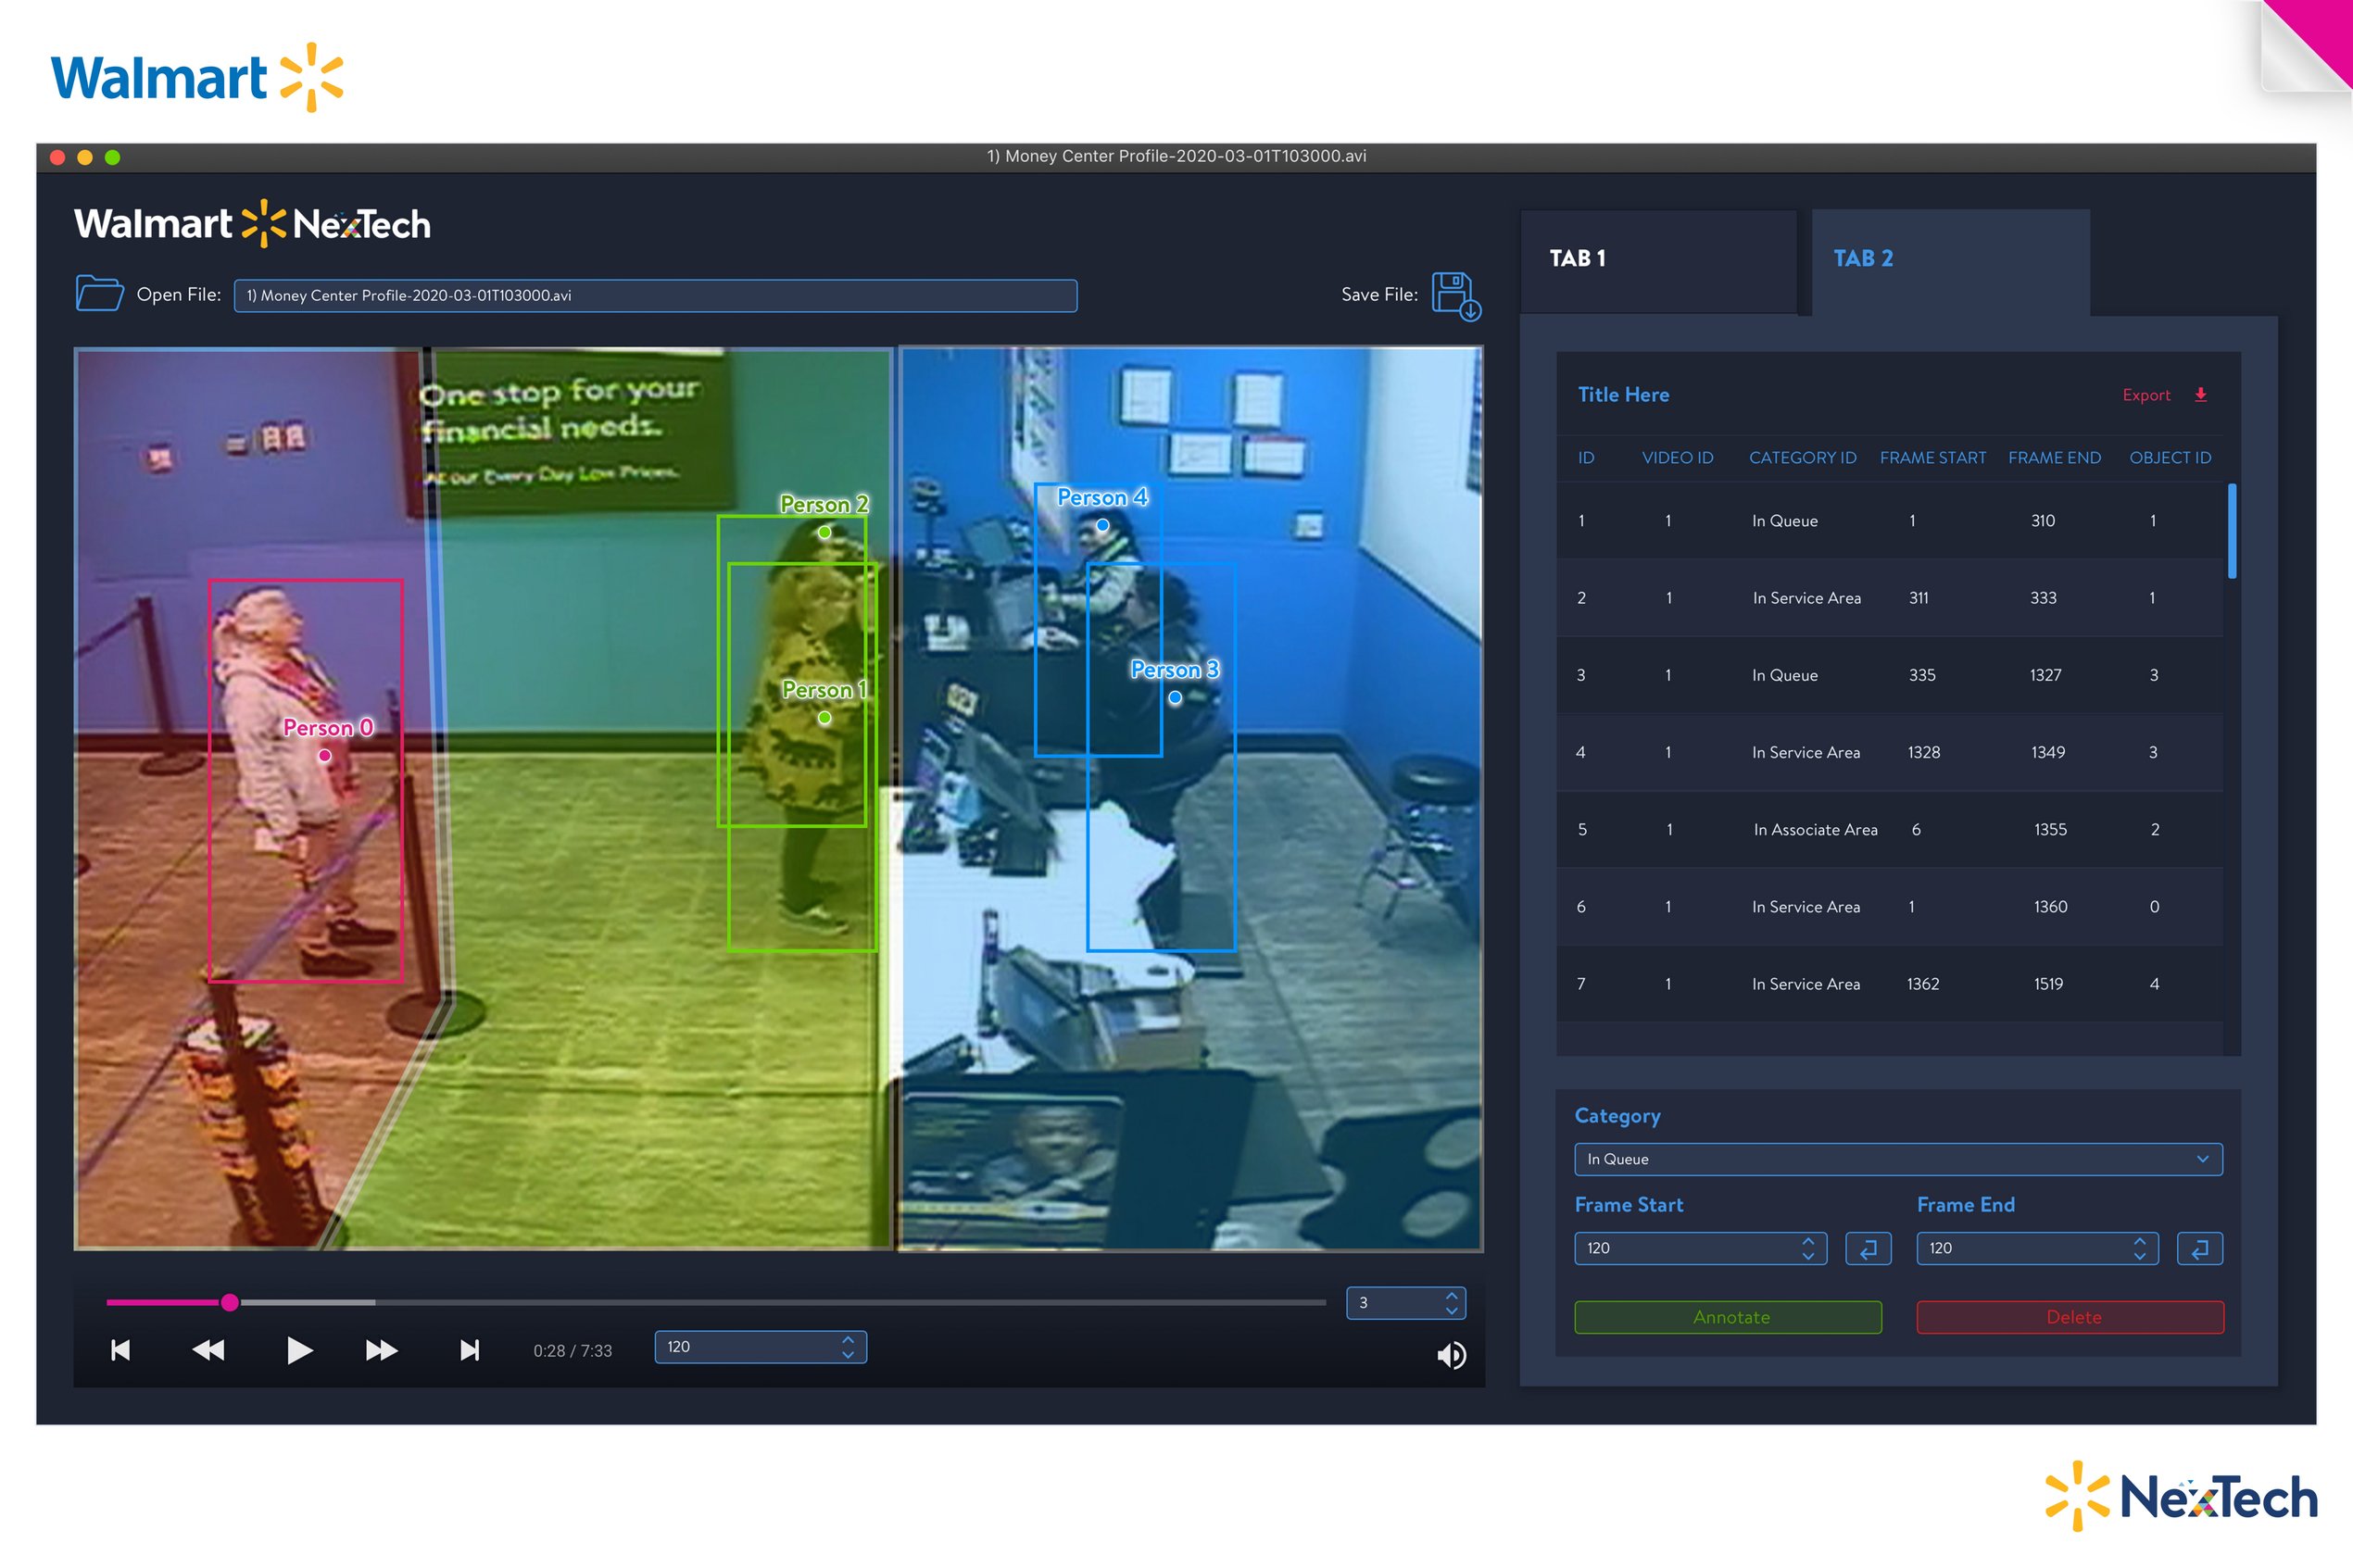
Task: Open the Category dropdown showing In Queue
Action: click(x=1897, y=1159)
